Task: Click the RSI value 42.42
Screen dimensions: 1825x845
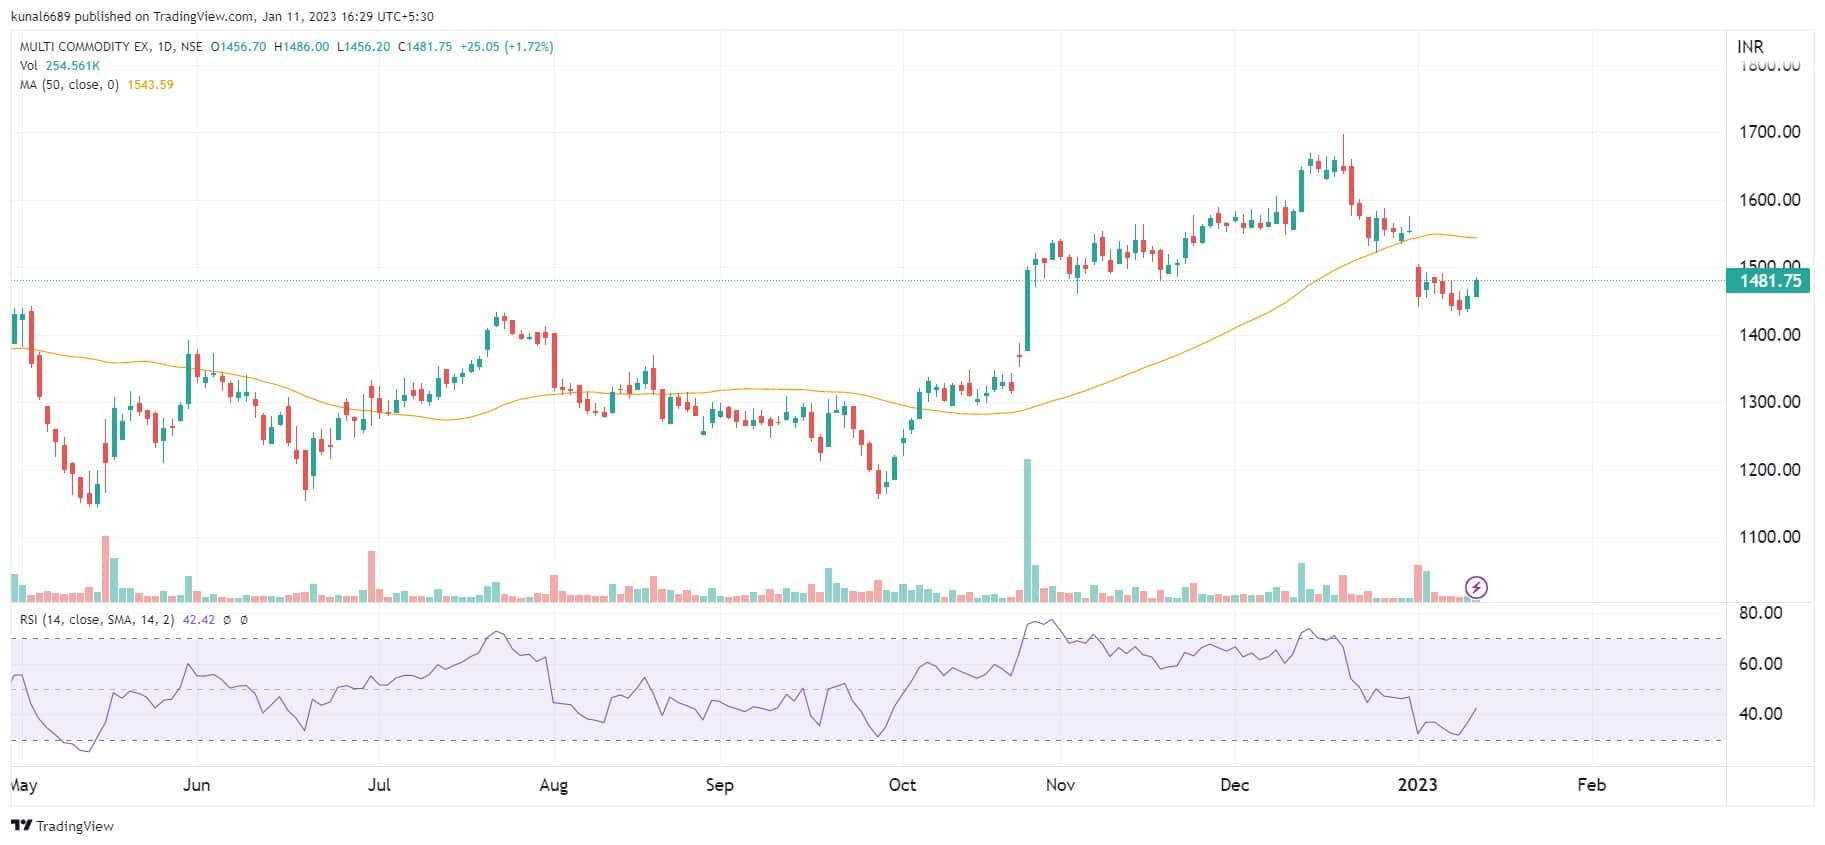Action: pos(199,620)
